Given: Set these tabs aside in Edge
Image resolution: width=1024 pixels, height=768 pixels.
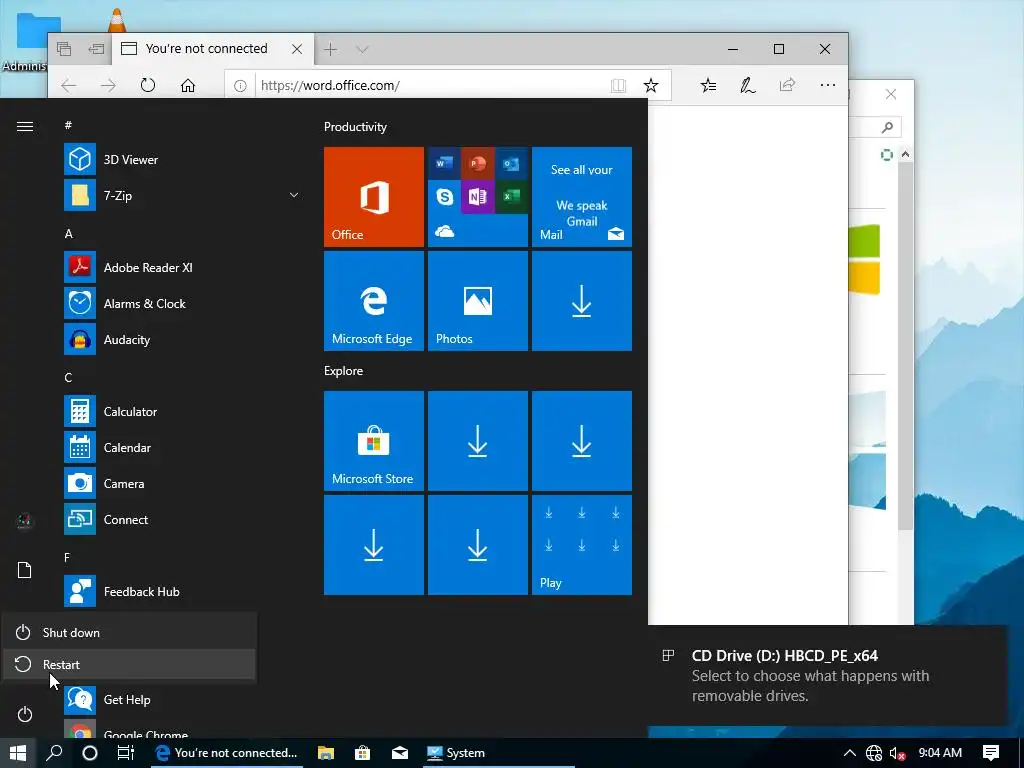Looking at the screenshot, I should pos(96,49).
